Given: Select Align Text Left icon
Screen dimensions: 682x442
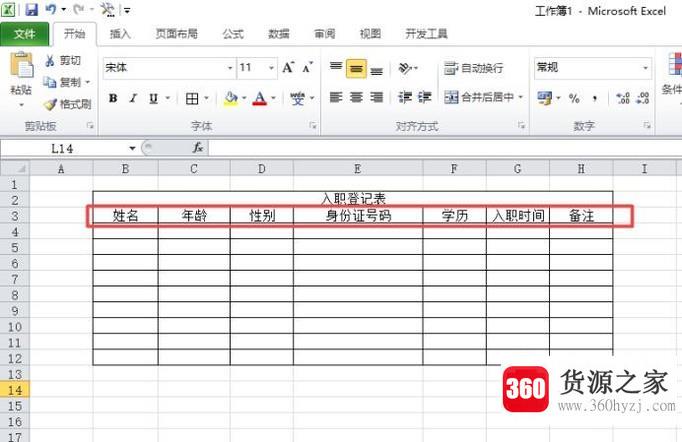Looking at the screenshot, I should tap(336, 97).
